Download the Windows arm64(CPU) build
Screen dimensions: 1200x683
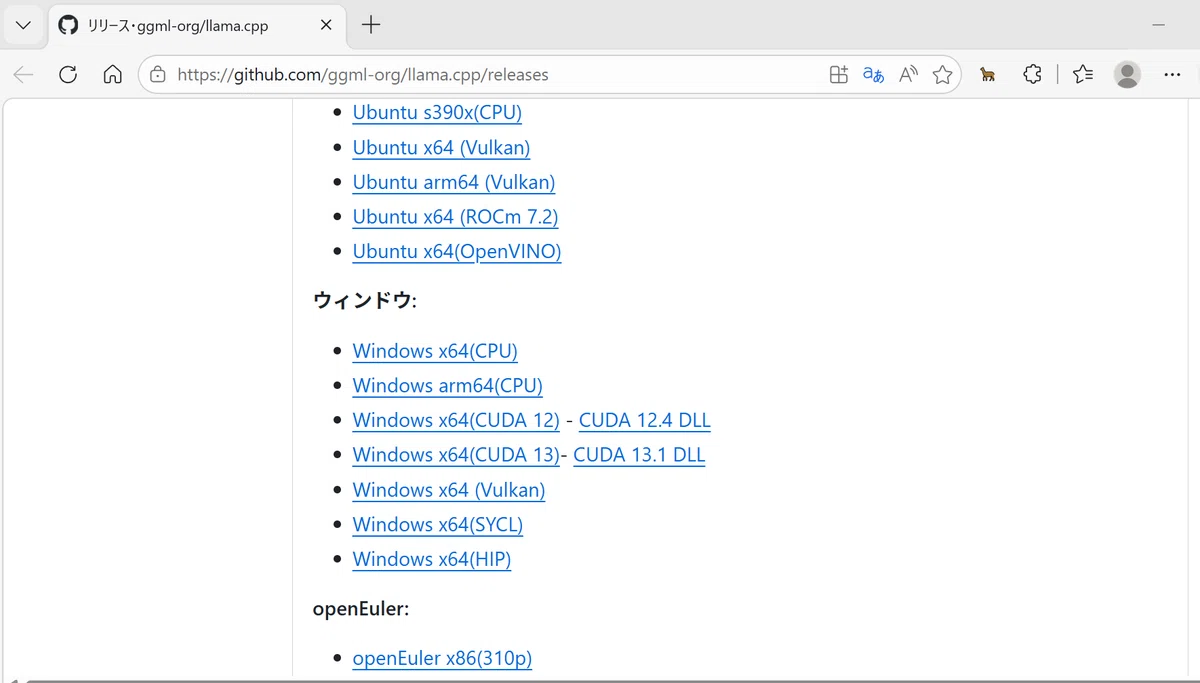pyautogui.click(x=448, y=386)
